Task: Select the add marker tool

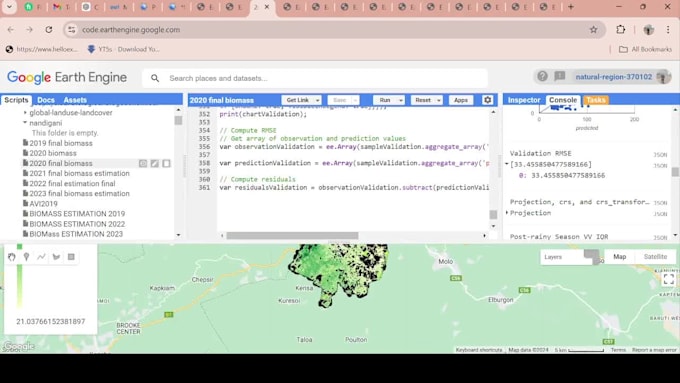Action: click(x=26, y=257)
